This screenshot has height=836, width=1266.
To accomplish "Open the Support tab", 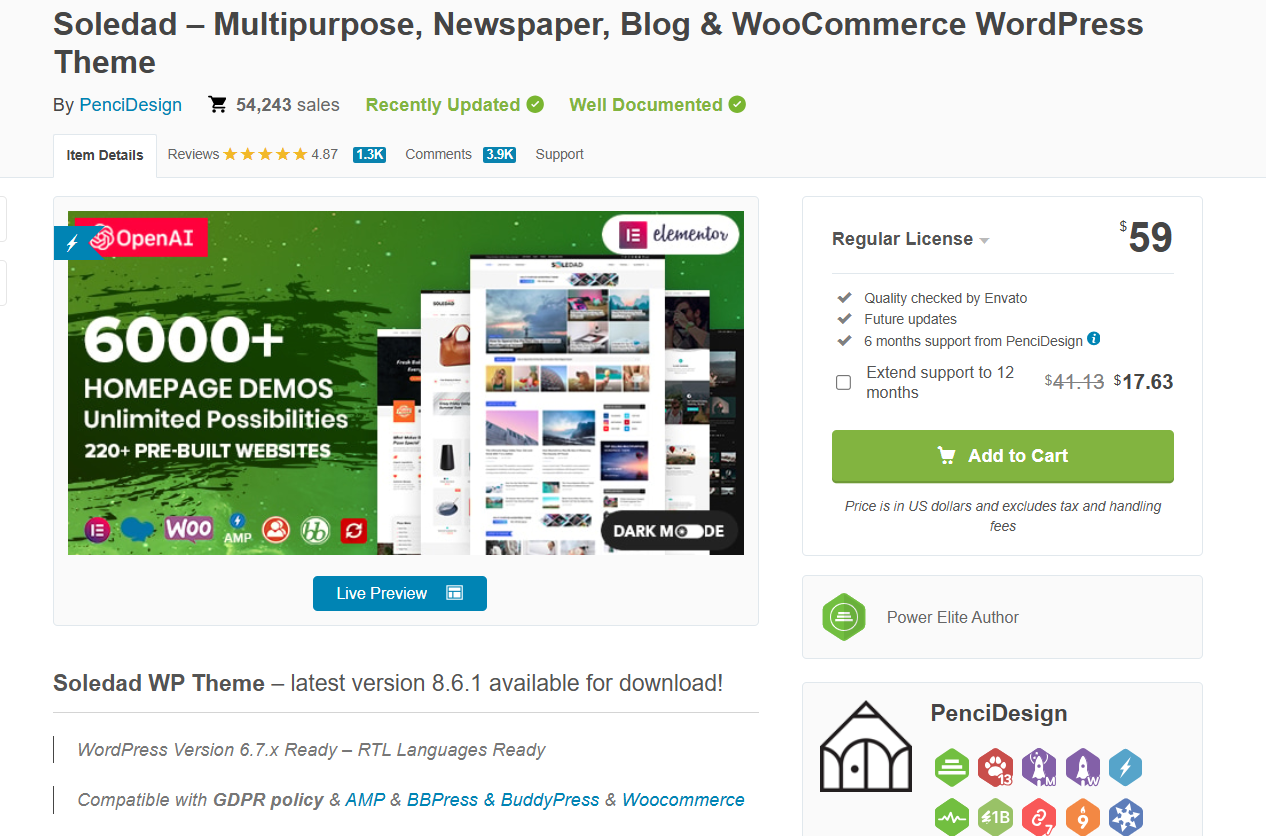I will pos(559,154).
